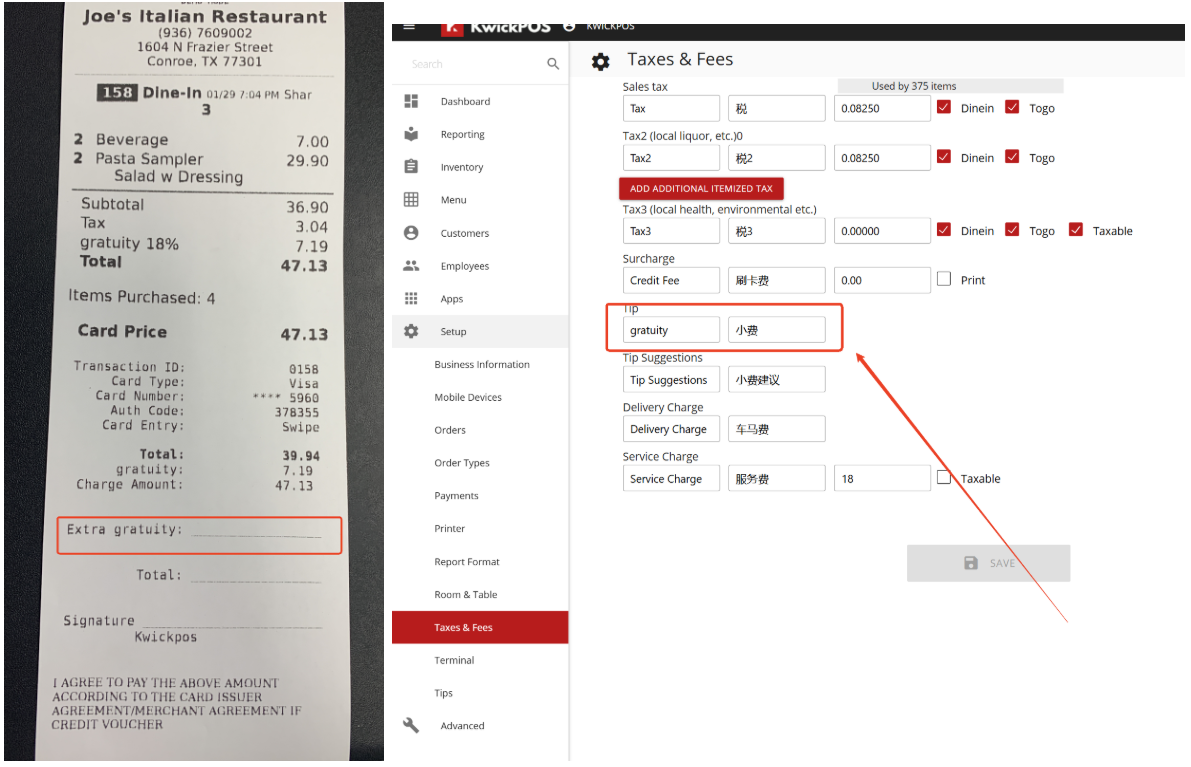The width and height of the screenshot is (1191, 767).
Task: Click the Menu table icon
Action: (411, 199)
